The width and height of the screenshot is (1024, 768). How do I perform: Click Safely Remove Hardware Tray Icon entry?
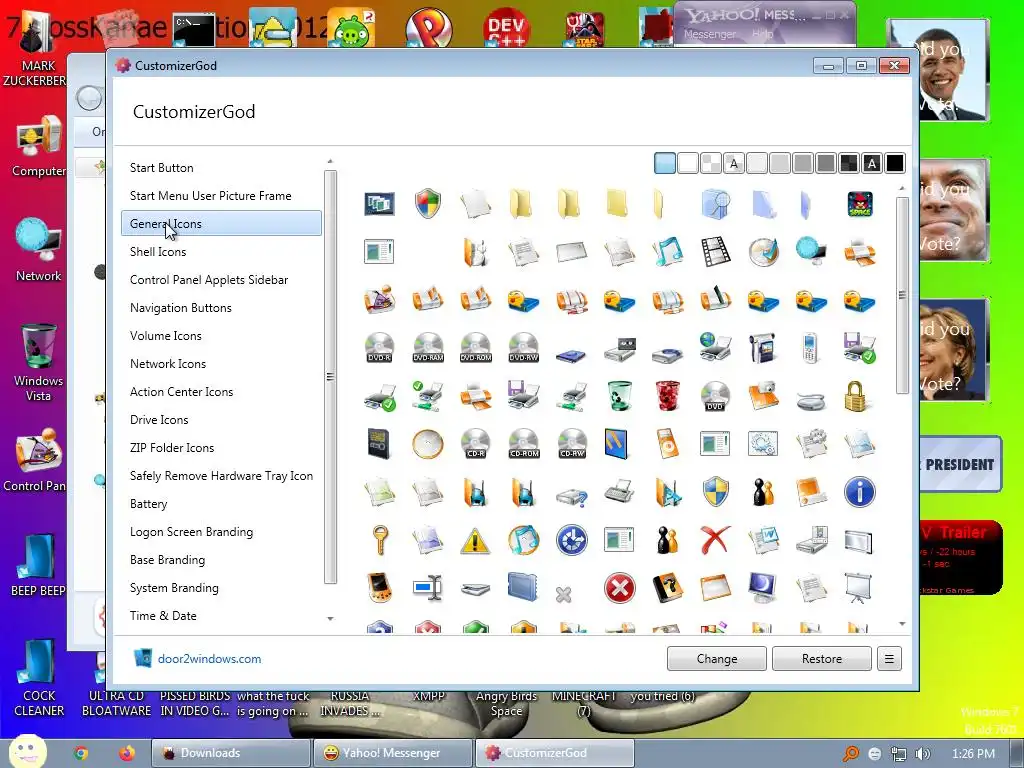coord(221,476)
